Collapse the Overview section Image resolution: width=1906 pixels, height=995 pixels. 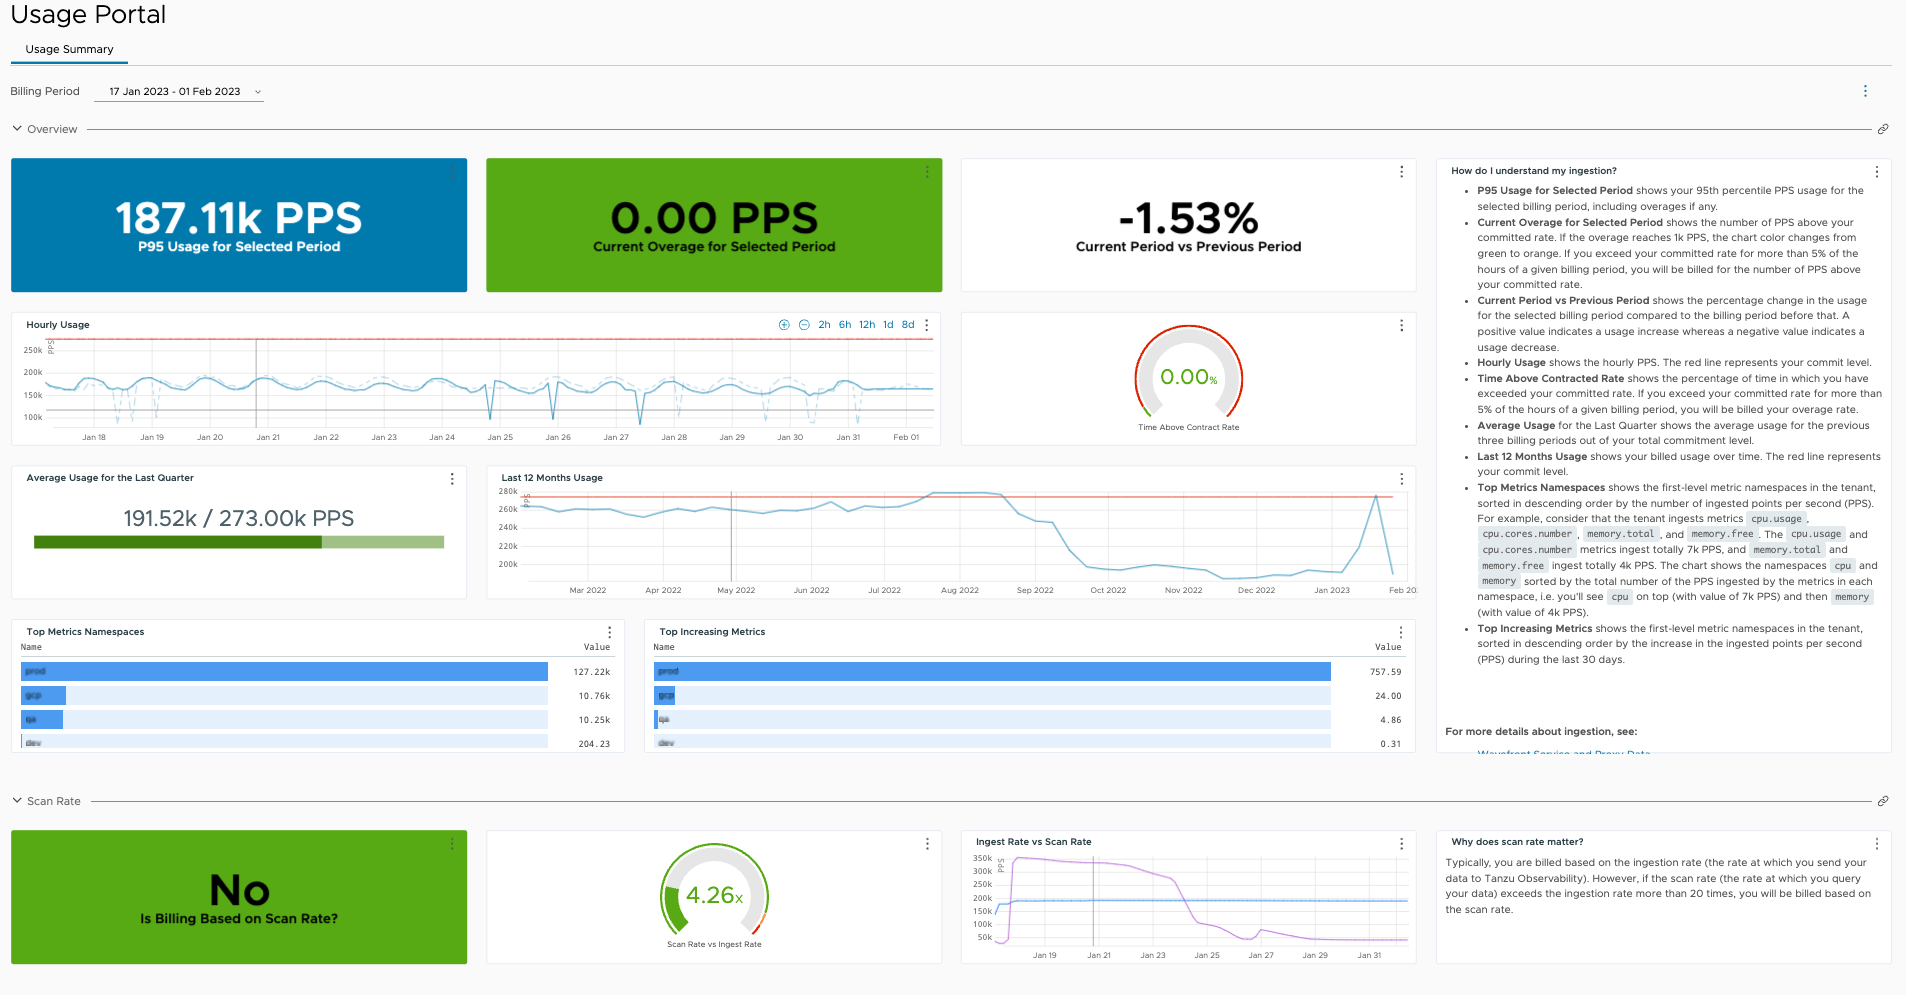tap(17, 129)
